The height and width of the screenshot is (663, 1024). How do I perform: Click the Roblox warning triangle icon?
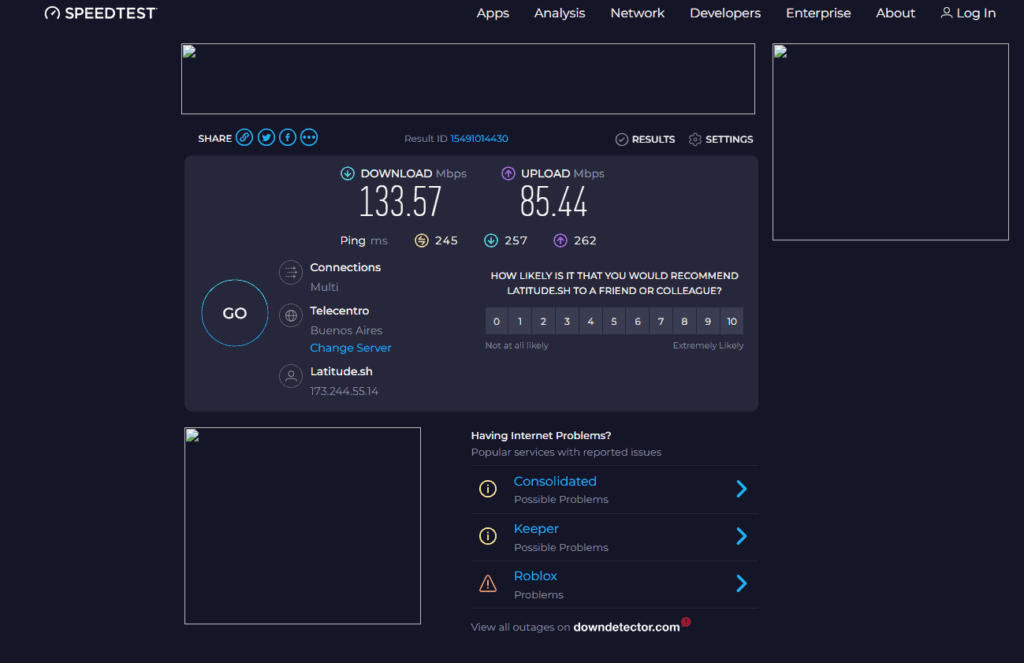488,584
